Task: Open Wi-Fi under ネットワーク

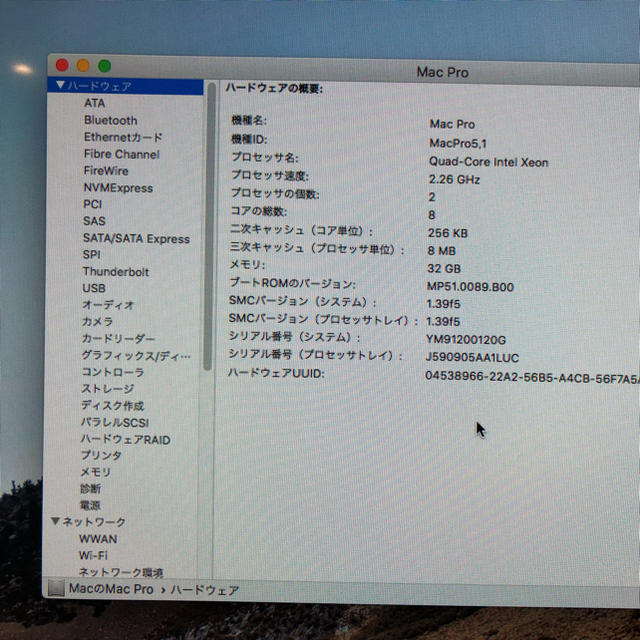Action: pyautogui.click(x=93, y=556)
